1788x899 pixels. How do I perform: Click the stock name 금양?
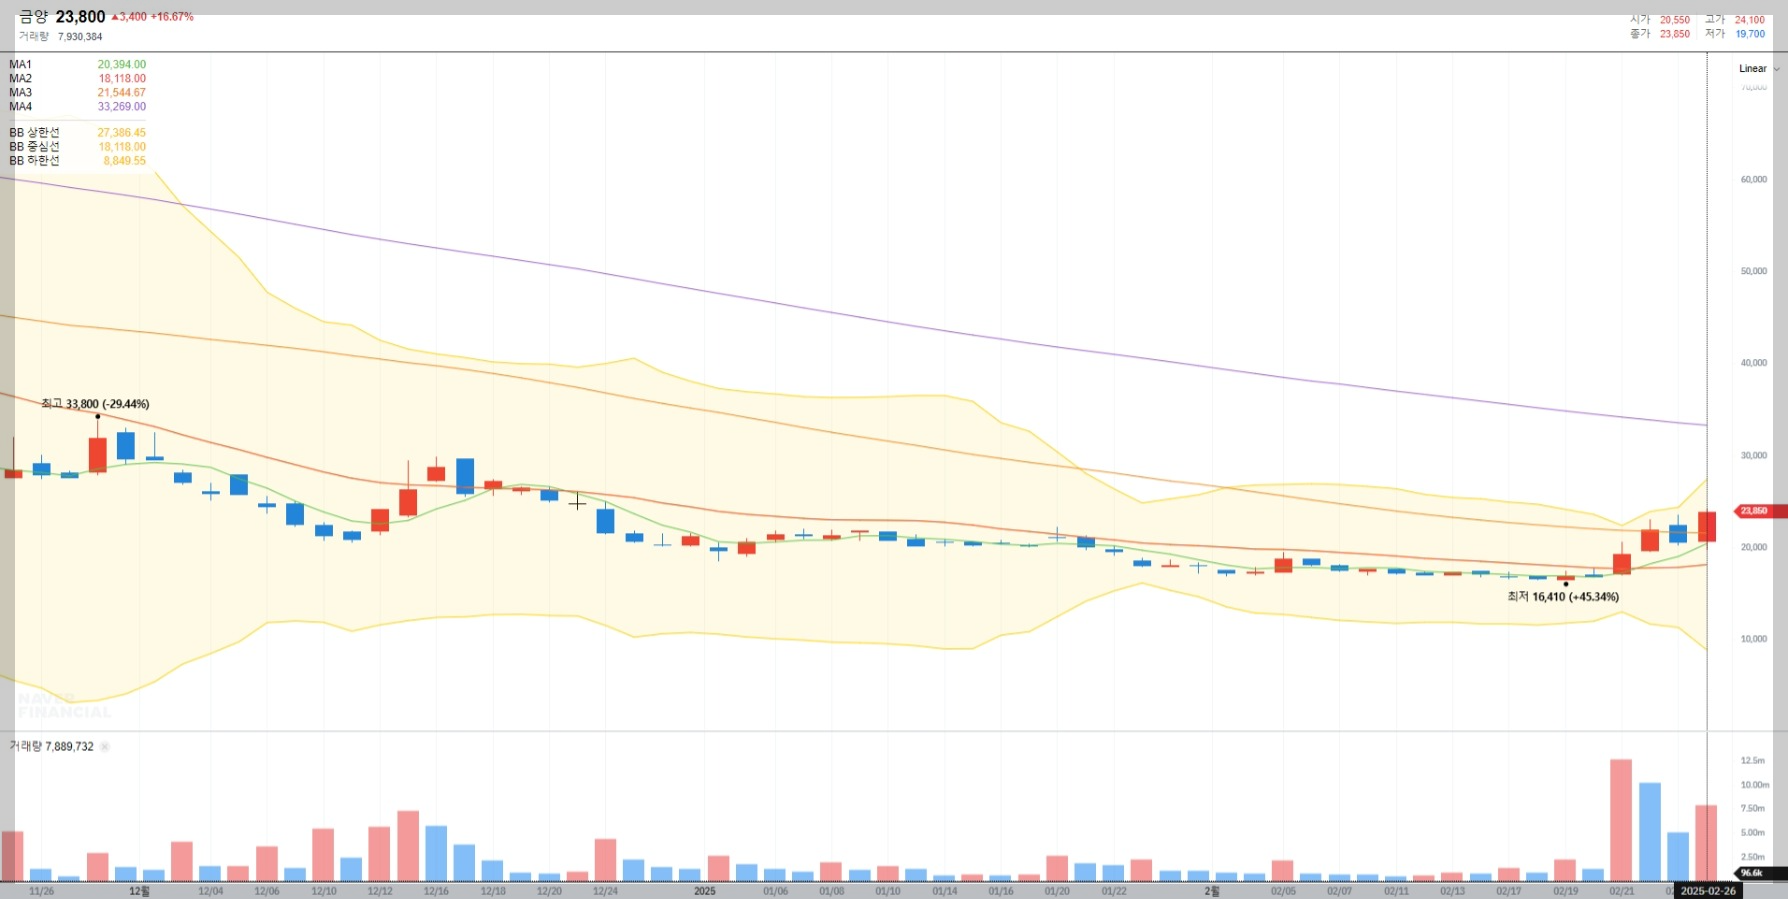(x=33, y=17)
